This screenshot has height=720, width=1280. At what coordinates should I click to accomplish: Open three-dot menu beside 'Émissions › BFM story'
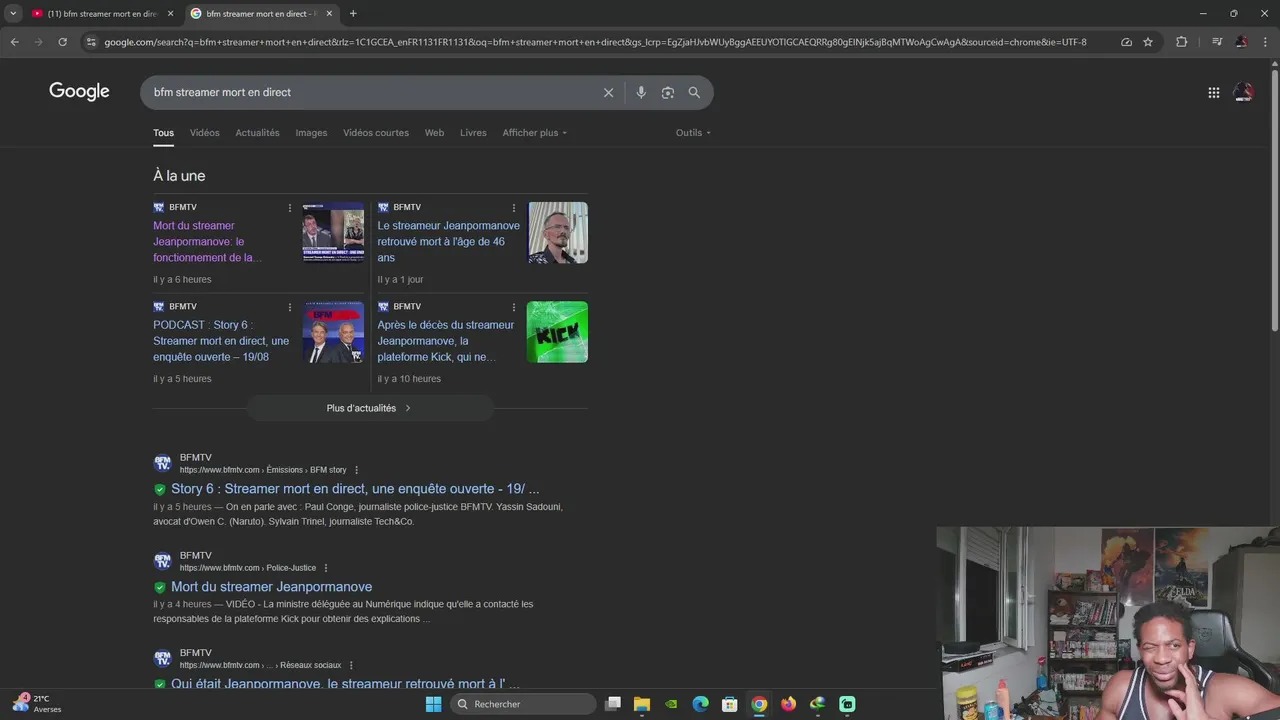click(x=356, y=470)
